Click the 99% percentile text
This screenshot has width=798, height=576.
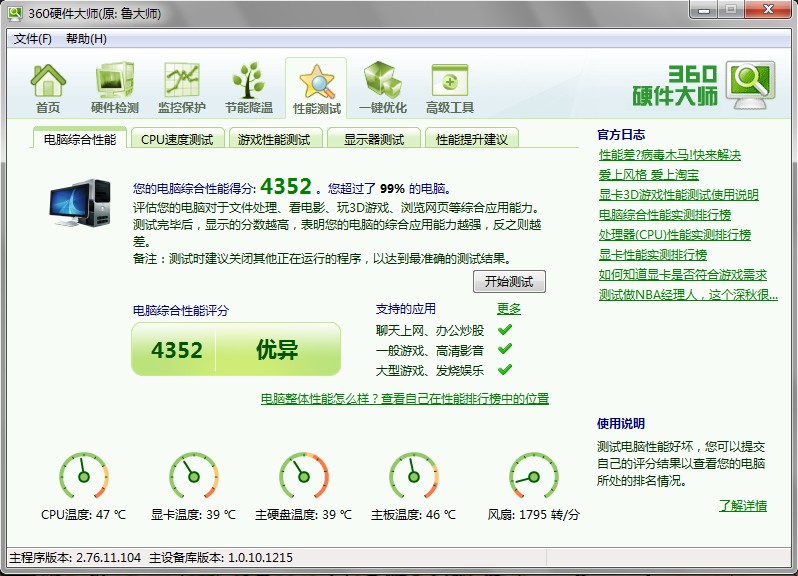392,189
